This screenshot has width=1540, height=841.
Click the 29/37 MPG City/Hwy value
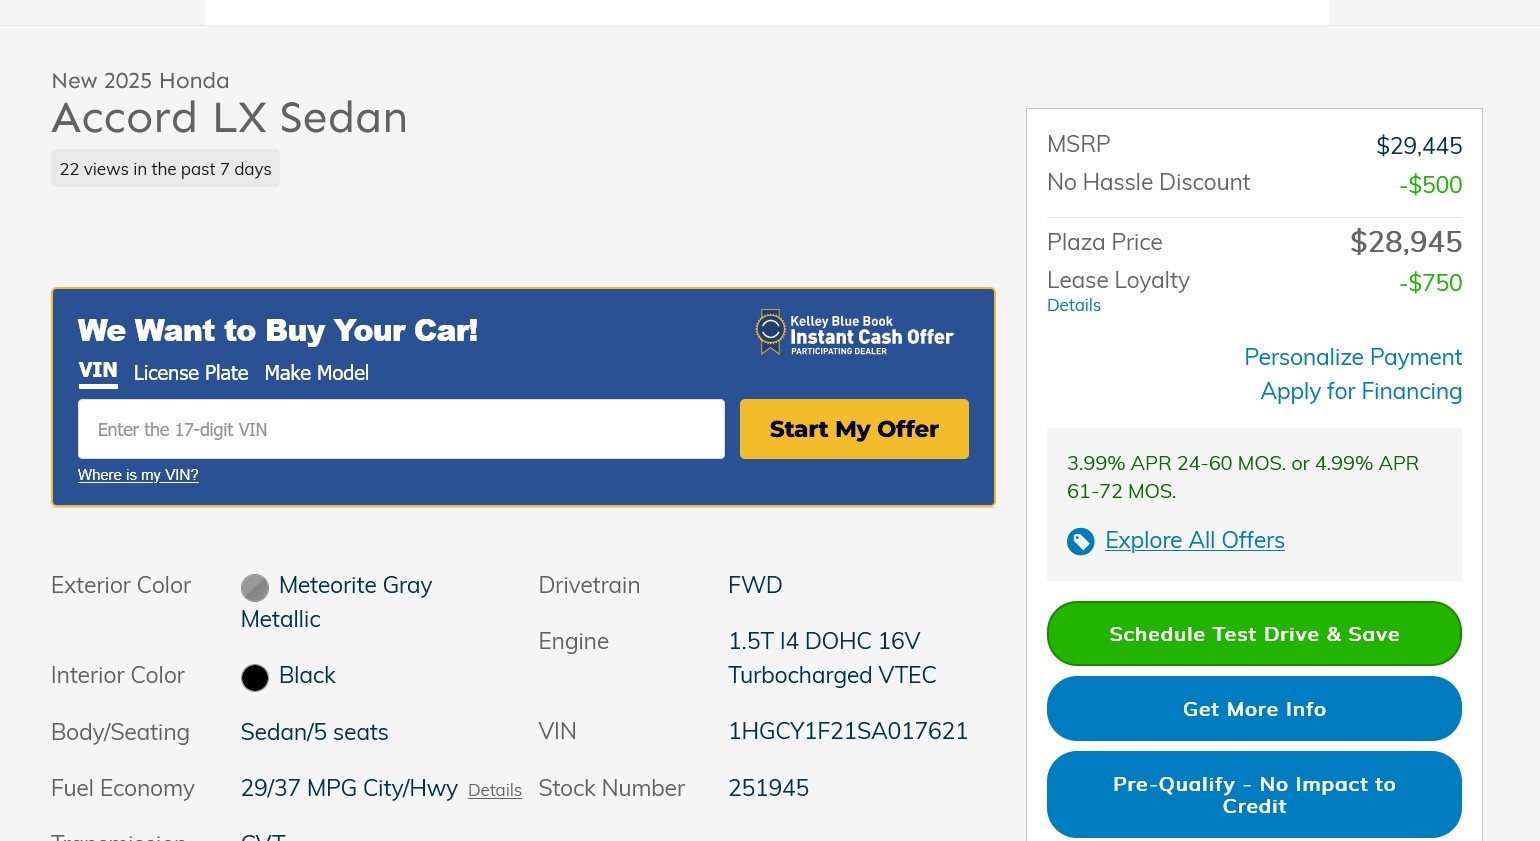[x=349, y=788]
